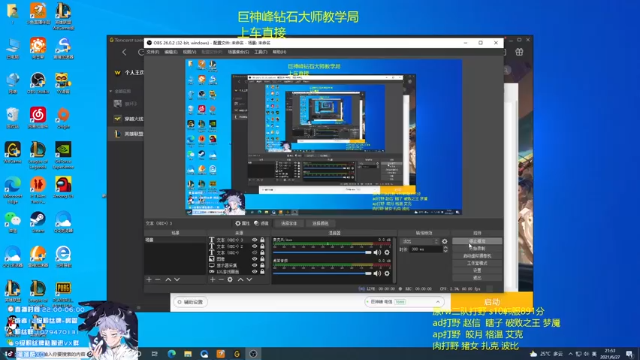Open the 文件(F) menu in OBS
Image resolution: width=640 pixels, height=360 pixels.
(x=152, y=52)
